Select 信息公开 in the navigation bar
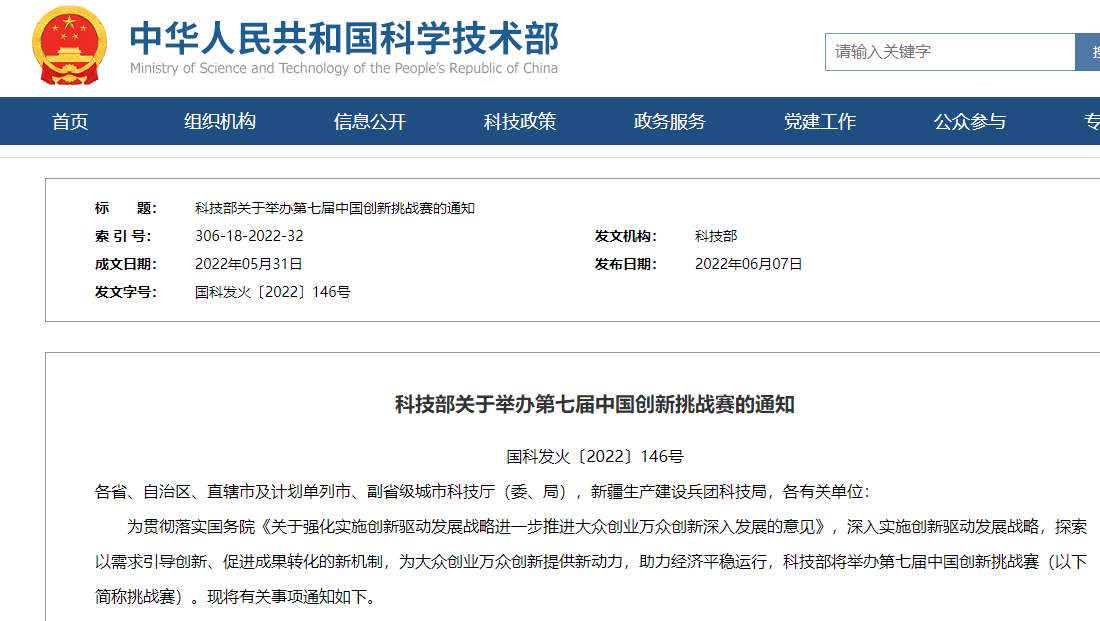 click(x=370, y=122)
